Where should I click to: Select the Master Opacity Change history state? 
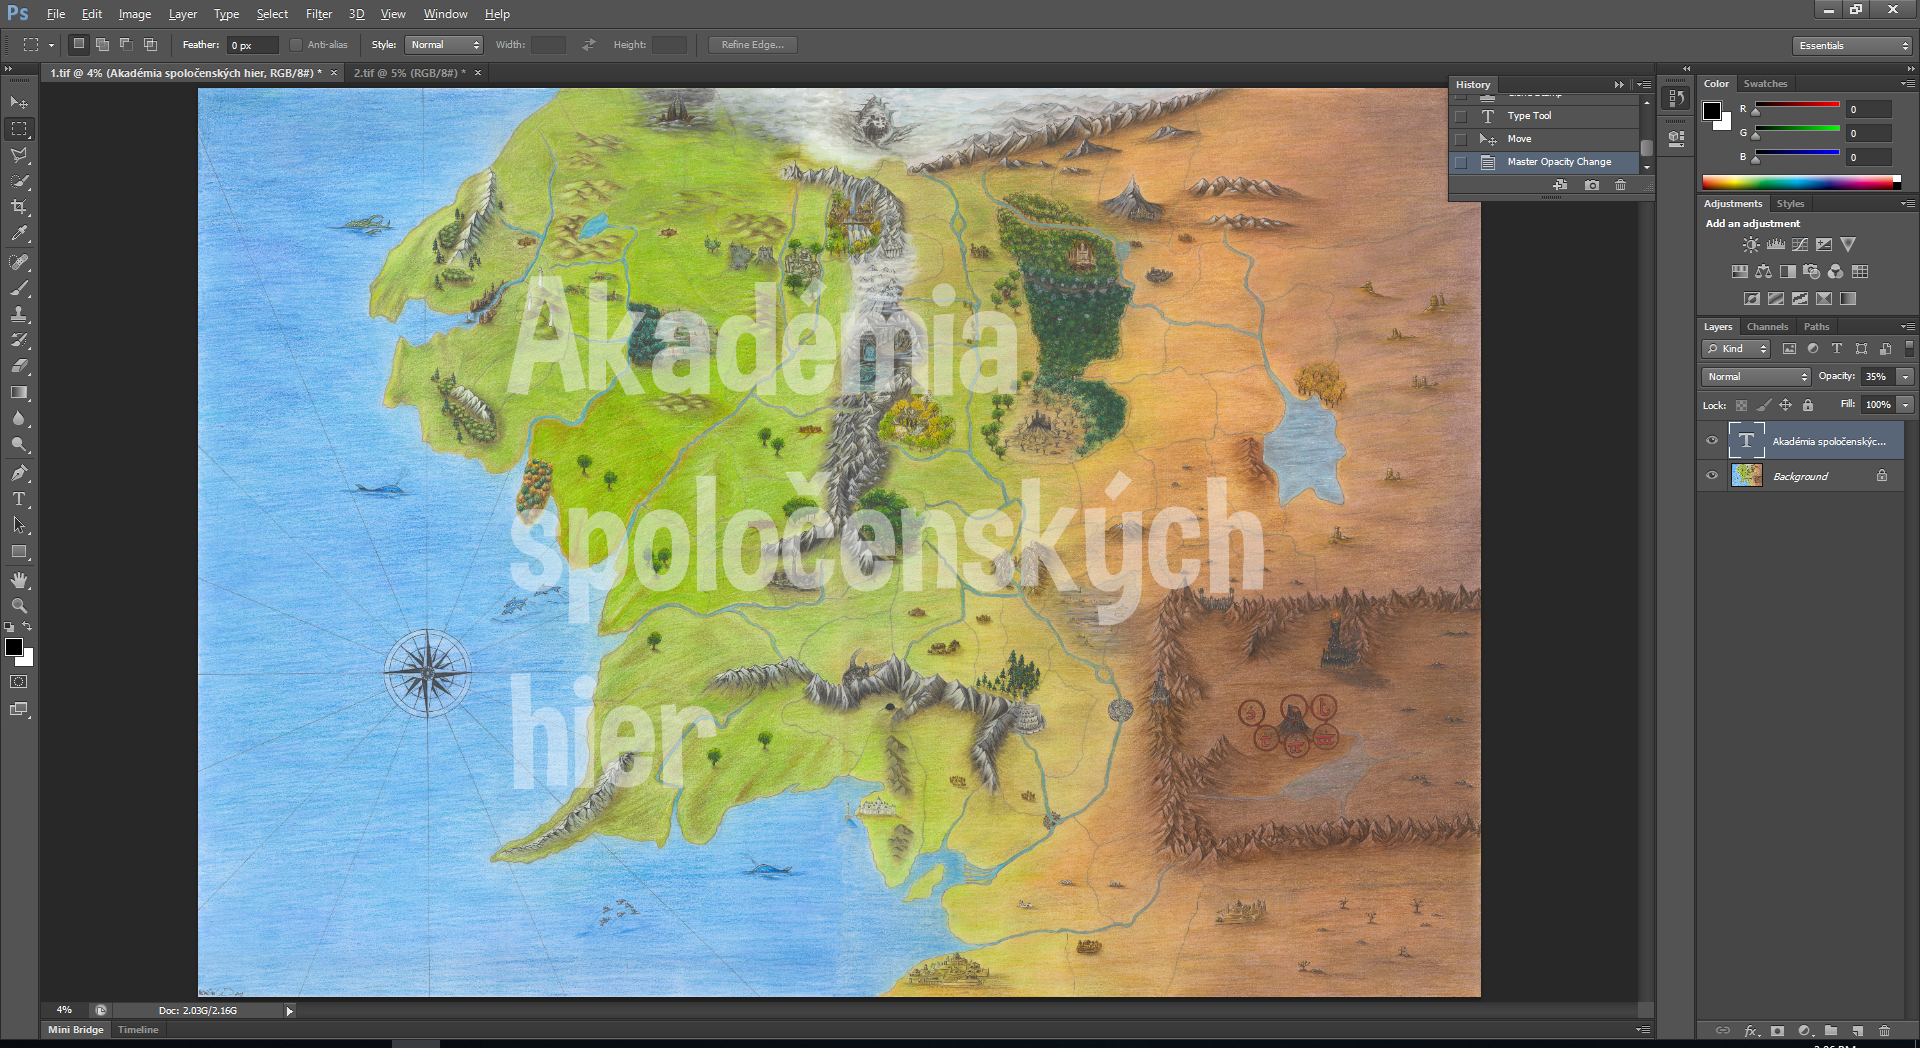tap(1560, 161)
